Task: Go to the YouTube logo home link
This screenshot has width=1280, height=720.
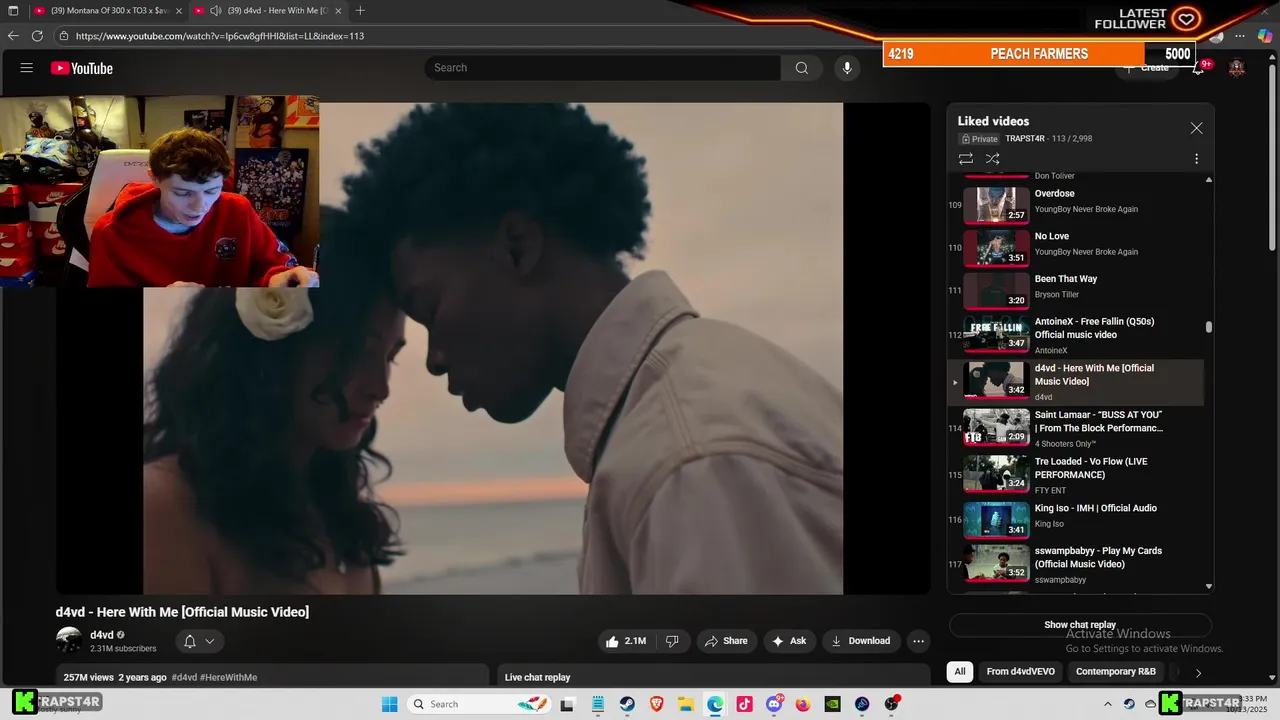Action: pos(82,68)
